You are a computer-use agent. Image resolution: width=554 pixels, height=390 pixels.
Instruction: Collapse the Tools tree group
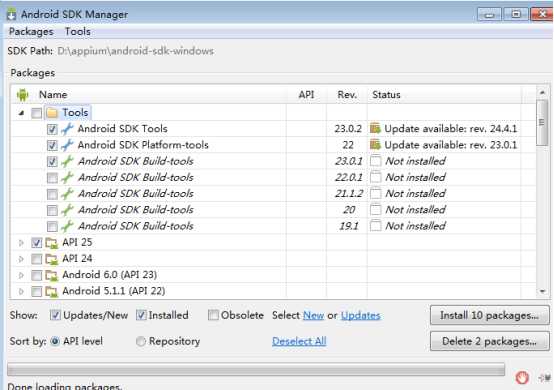(x=21, y=113)
